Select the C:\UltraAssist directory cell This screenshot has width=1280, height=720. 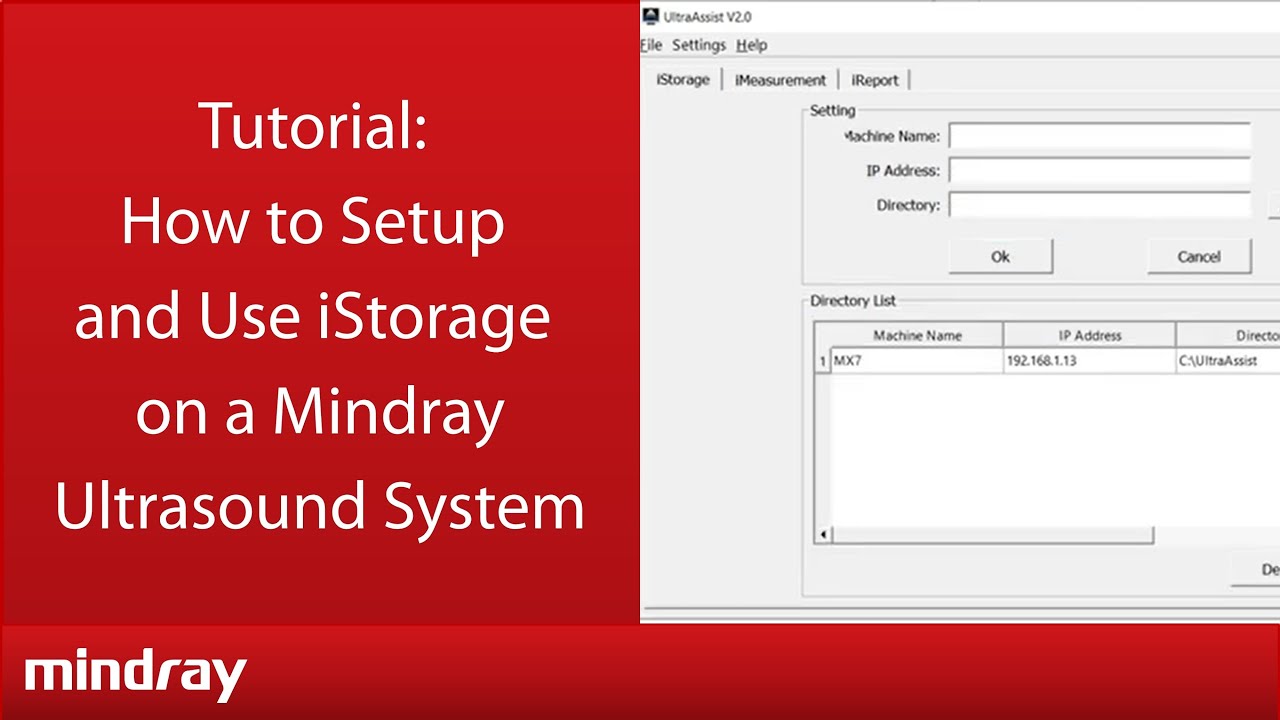coord(1228,361)
